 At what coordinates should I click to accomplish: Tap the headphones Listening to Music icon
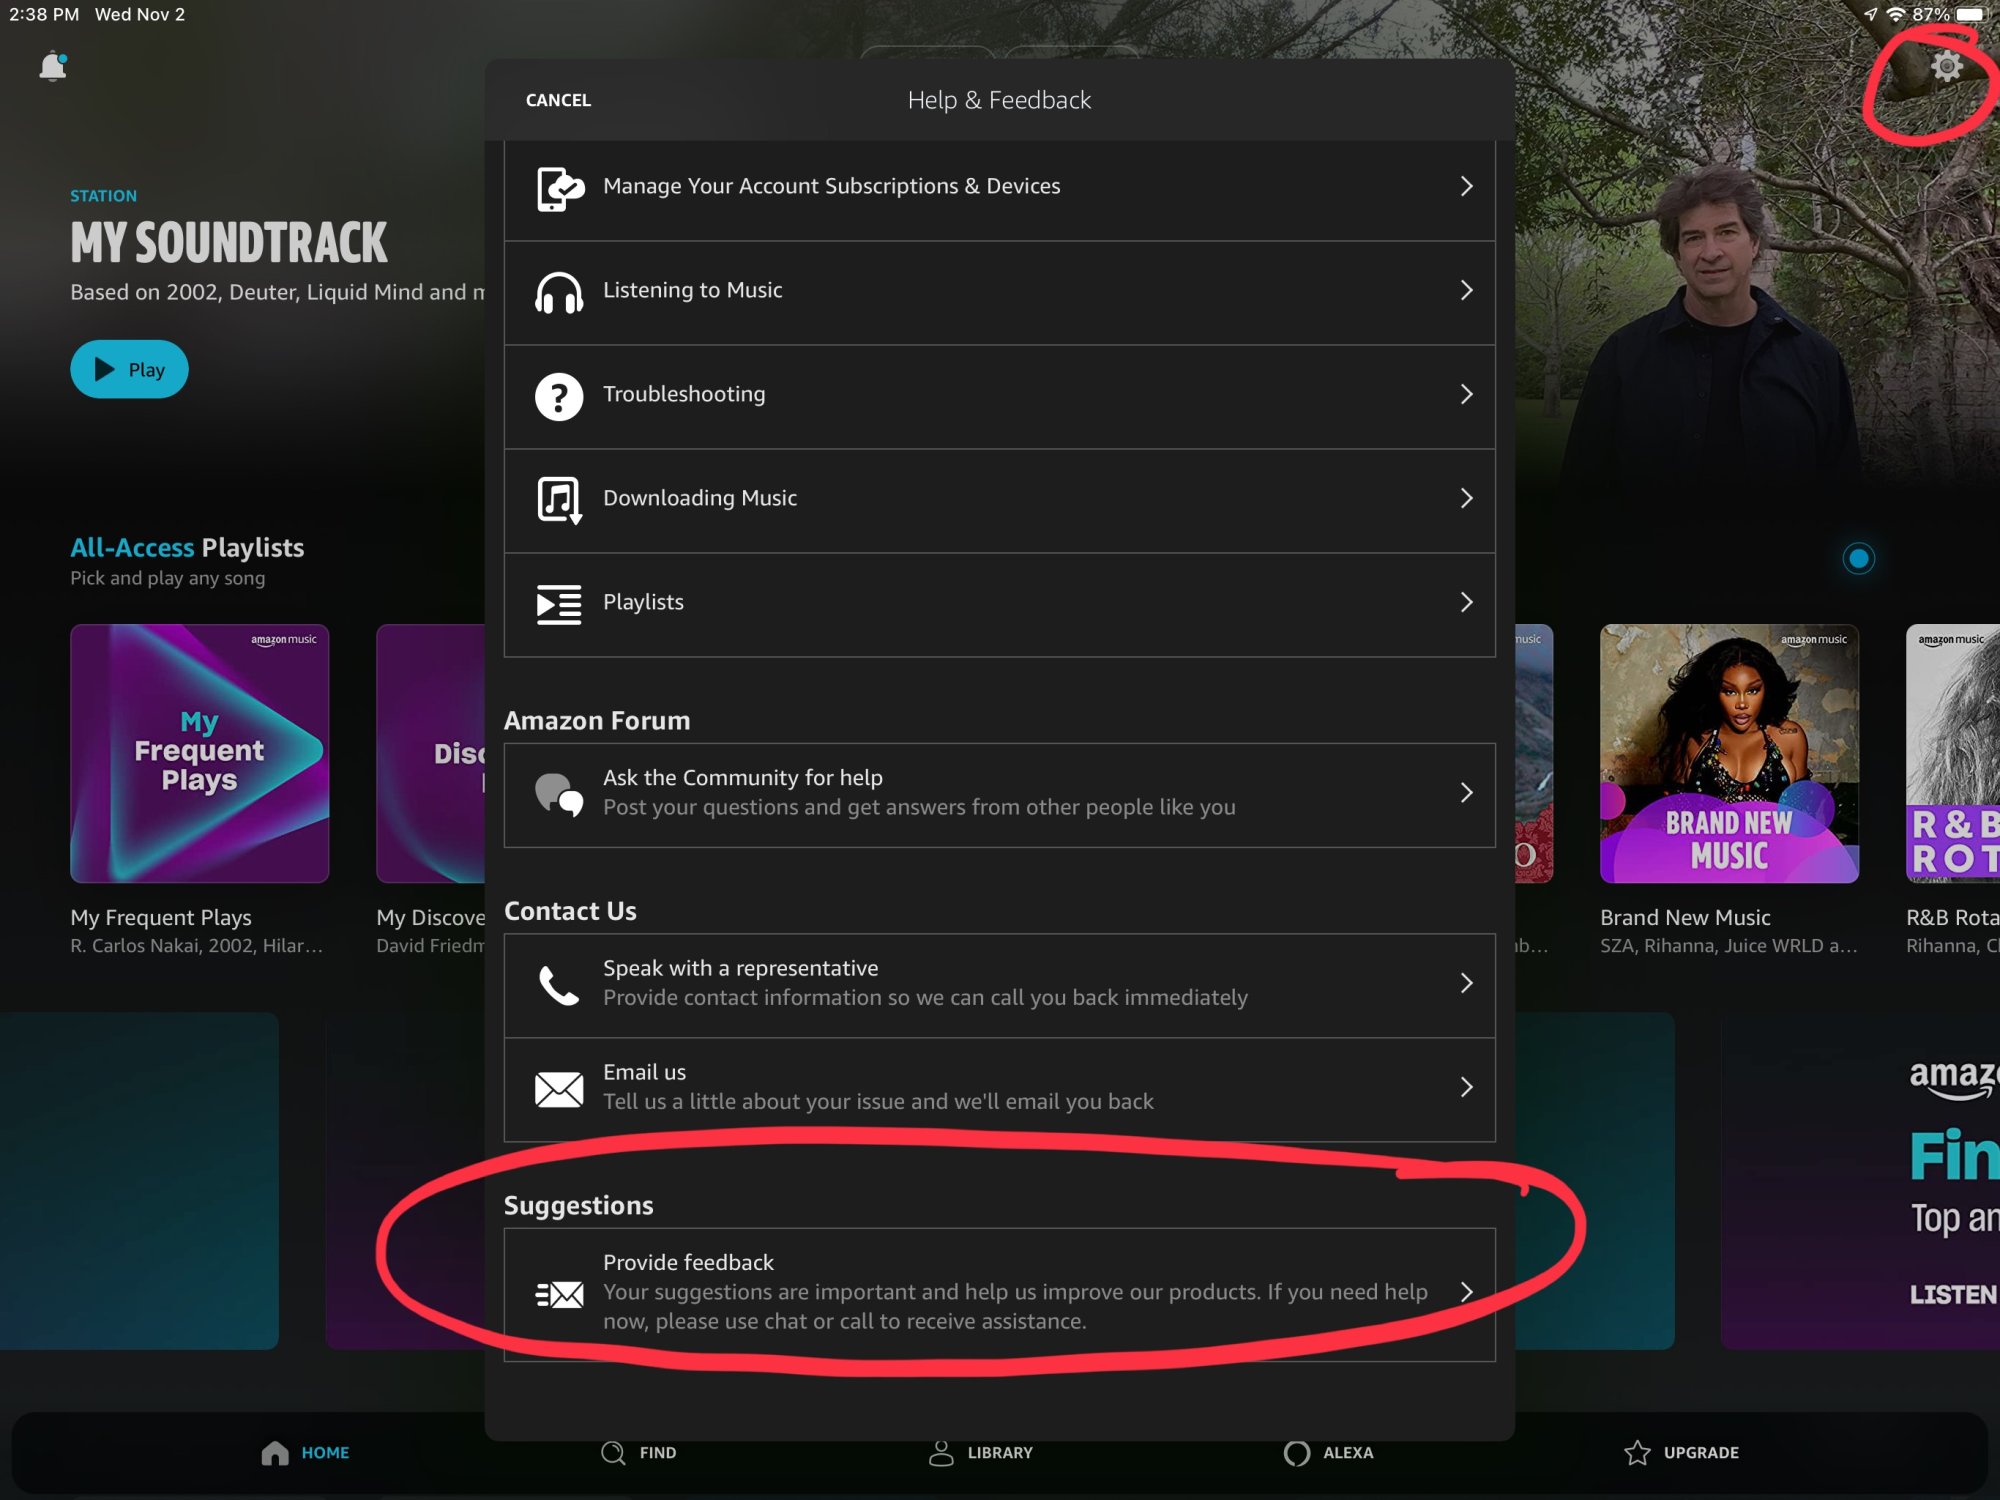coord(558,292)
